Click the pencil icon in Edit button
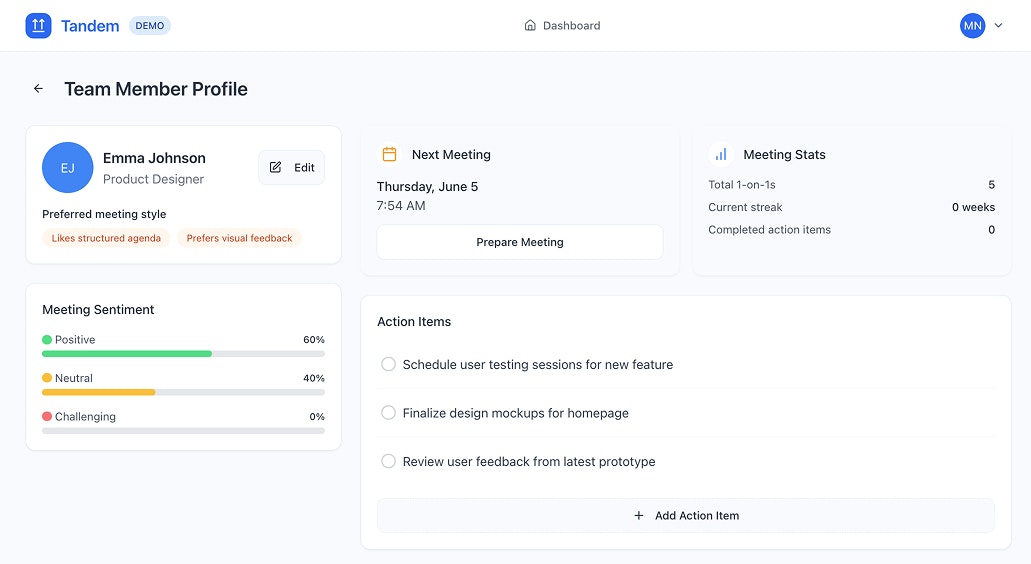Viewport: 1031px width, 564px height. [276, 168]
